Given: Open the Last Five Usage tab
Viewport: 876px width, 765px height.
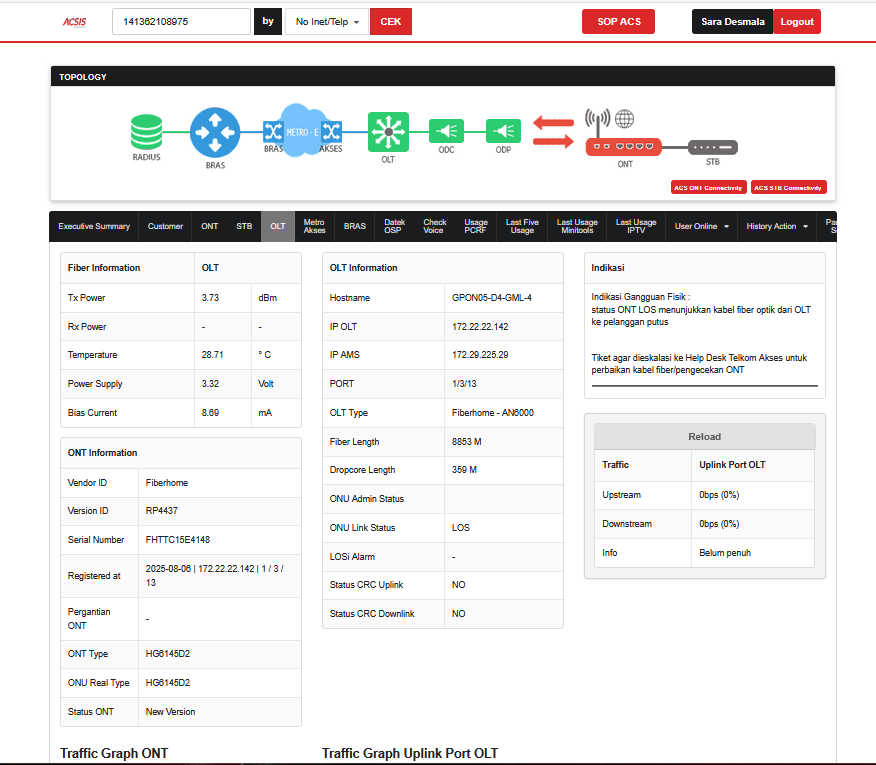Looking at the screenshot, I should point(522,226).
